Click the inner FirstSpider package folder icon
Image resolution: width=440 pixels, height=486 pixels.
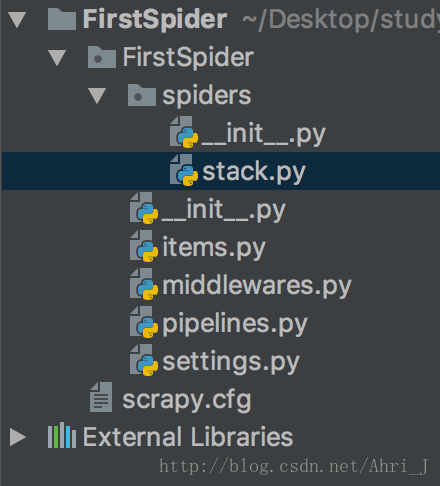tap(102, 57)
